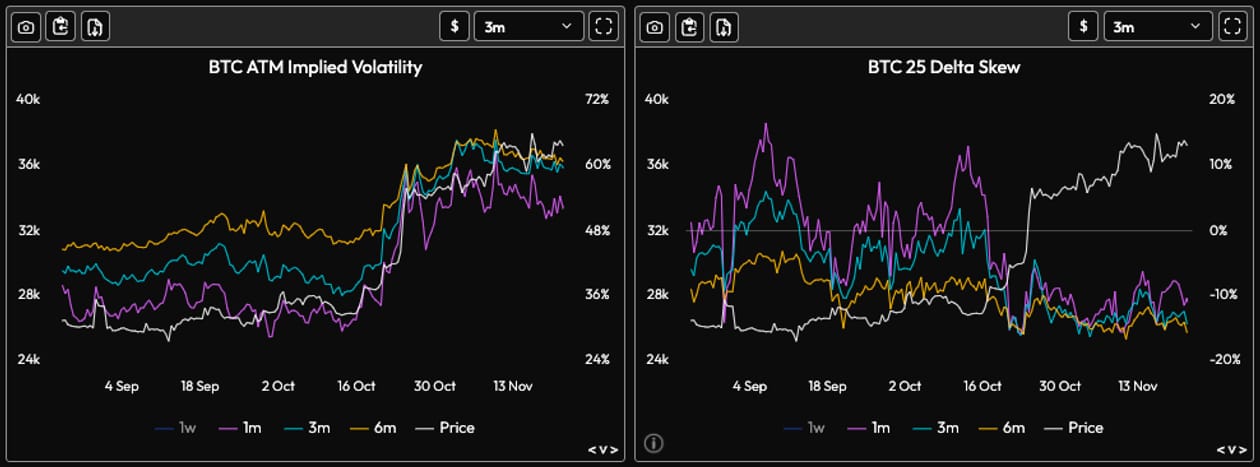Click camera snapshot icon on 25 Delta Skew chart
1260x467 pixels.
tap(654, 27)
